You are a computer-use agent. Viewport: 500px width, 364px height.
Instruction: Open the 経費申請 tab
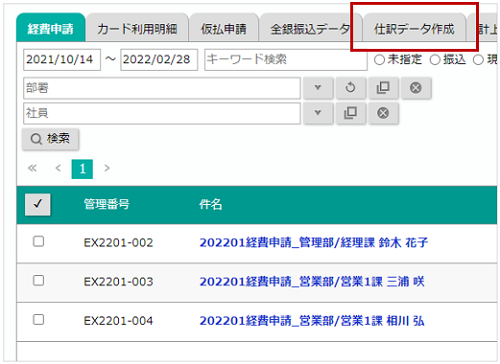(x=51, y=29)
